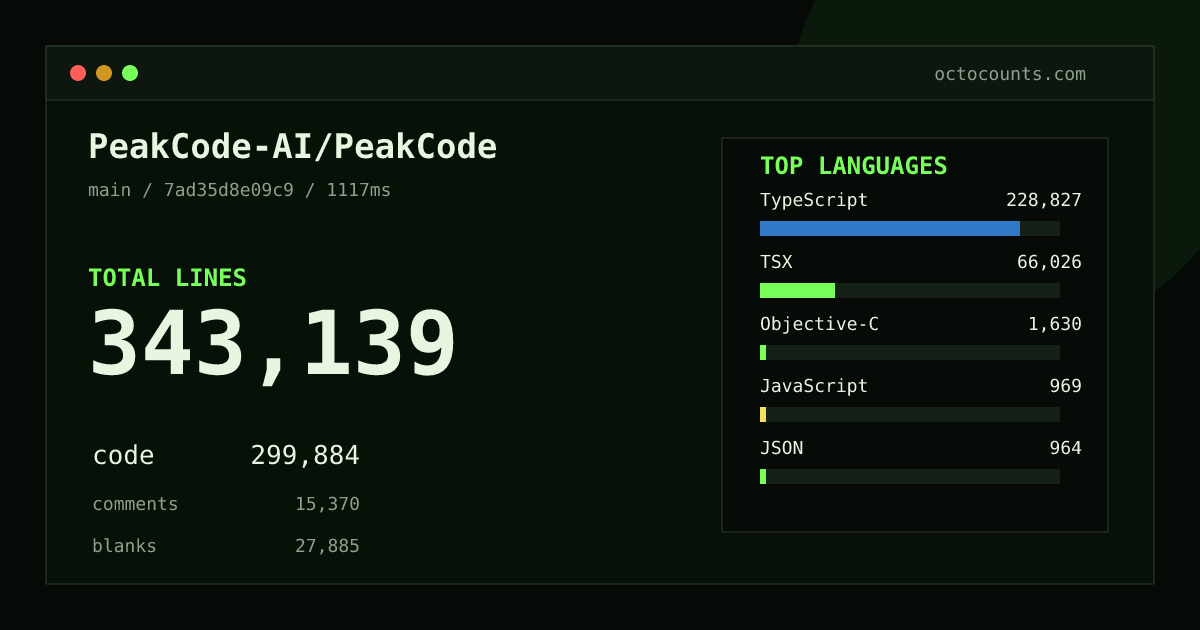This screenshot has height=630, width=1200.
Task: Select the TypeScript language label
Action: [x=814, y=200]
